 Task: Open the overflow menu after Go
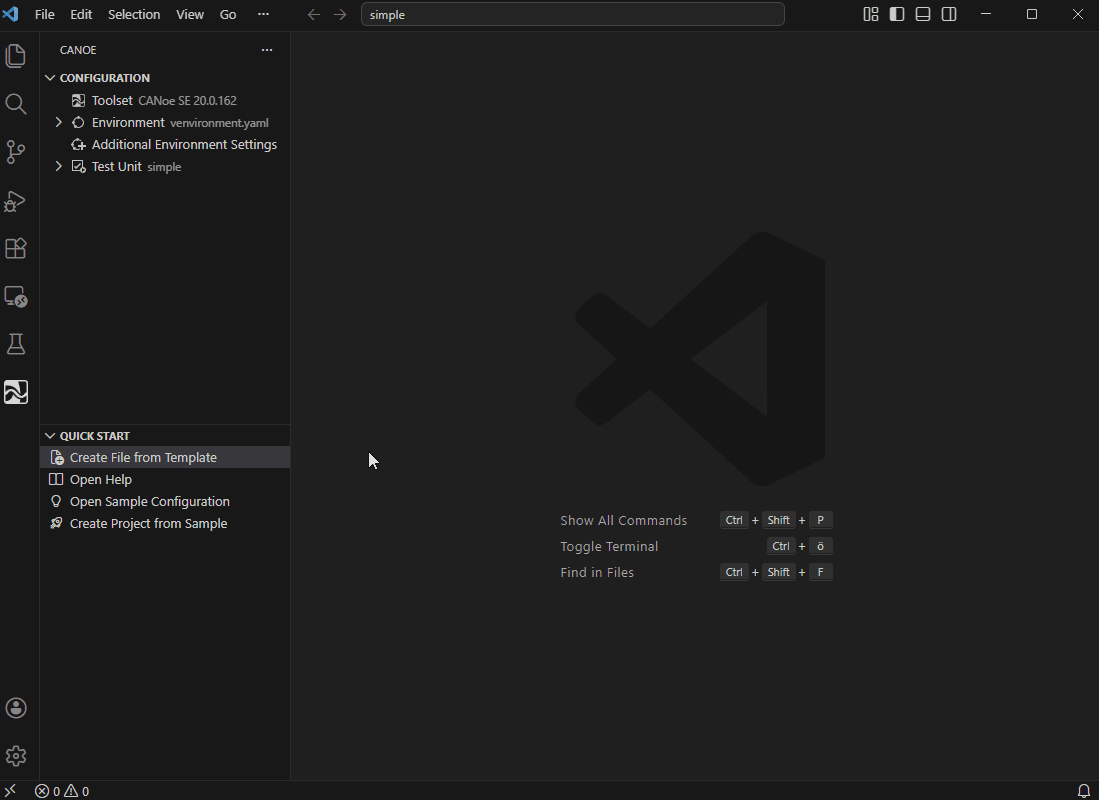[264, 14]
